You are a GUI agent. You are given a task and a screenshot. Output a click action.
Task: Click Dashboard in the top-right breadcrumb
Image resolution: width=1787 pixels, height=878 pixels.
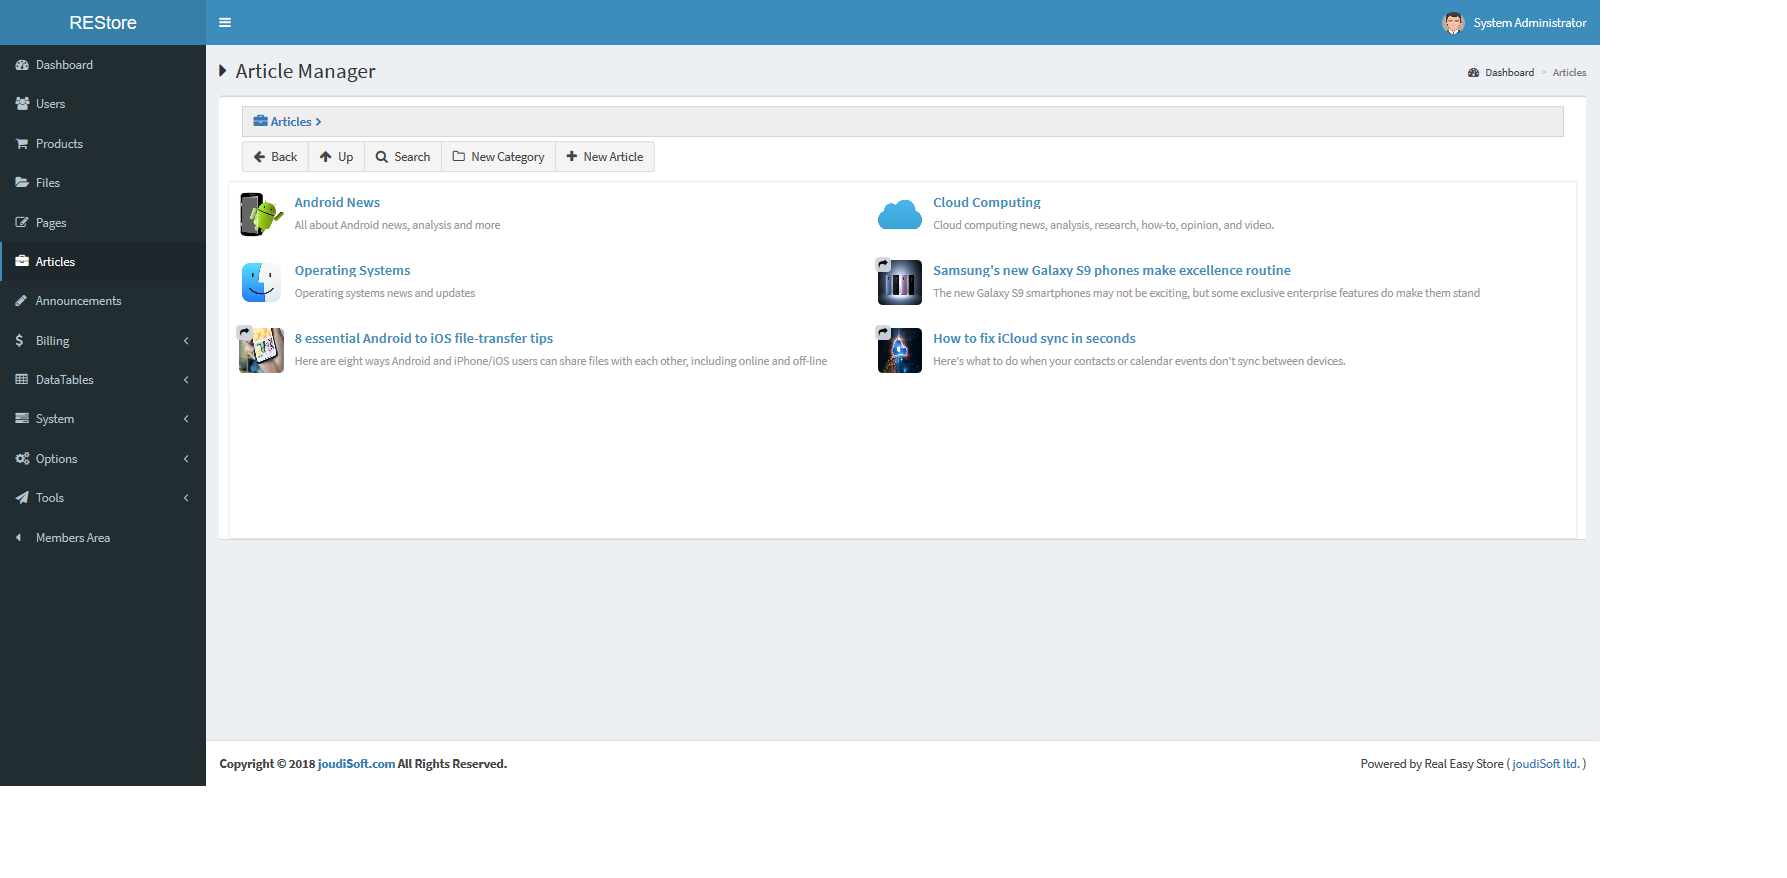coord(1509,73)
